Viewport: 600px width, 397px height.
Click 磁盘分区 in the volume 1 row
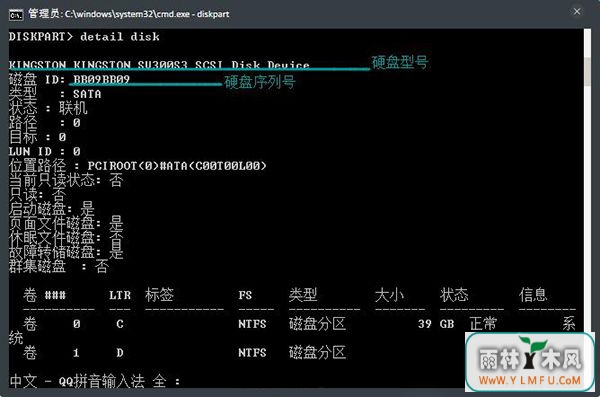[x=318, y=353]
